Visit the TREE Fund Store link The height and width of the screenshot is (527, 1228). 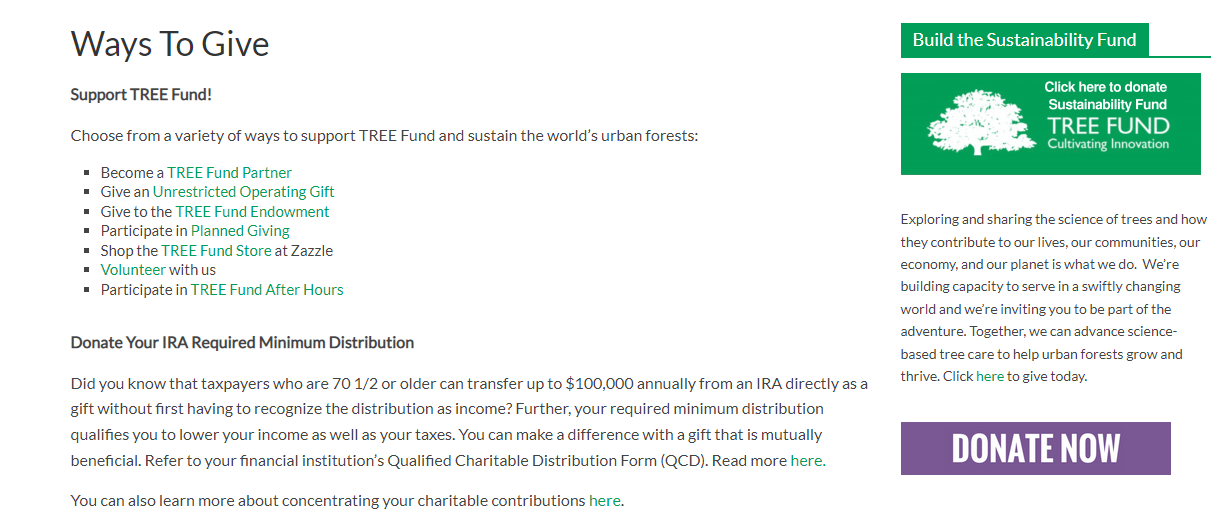(216, 250)
